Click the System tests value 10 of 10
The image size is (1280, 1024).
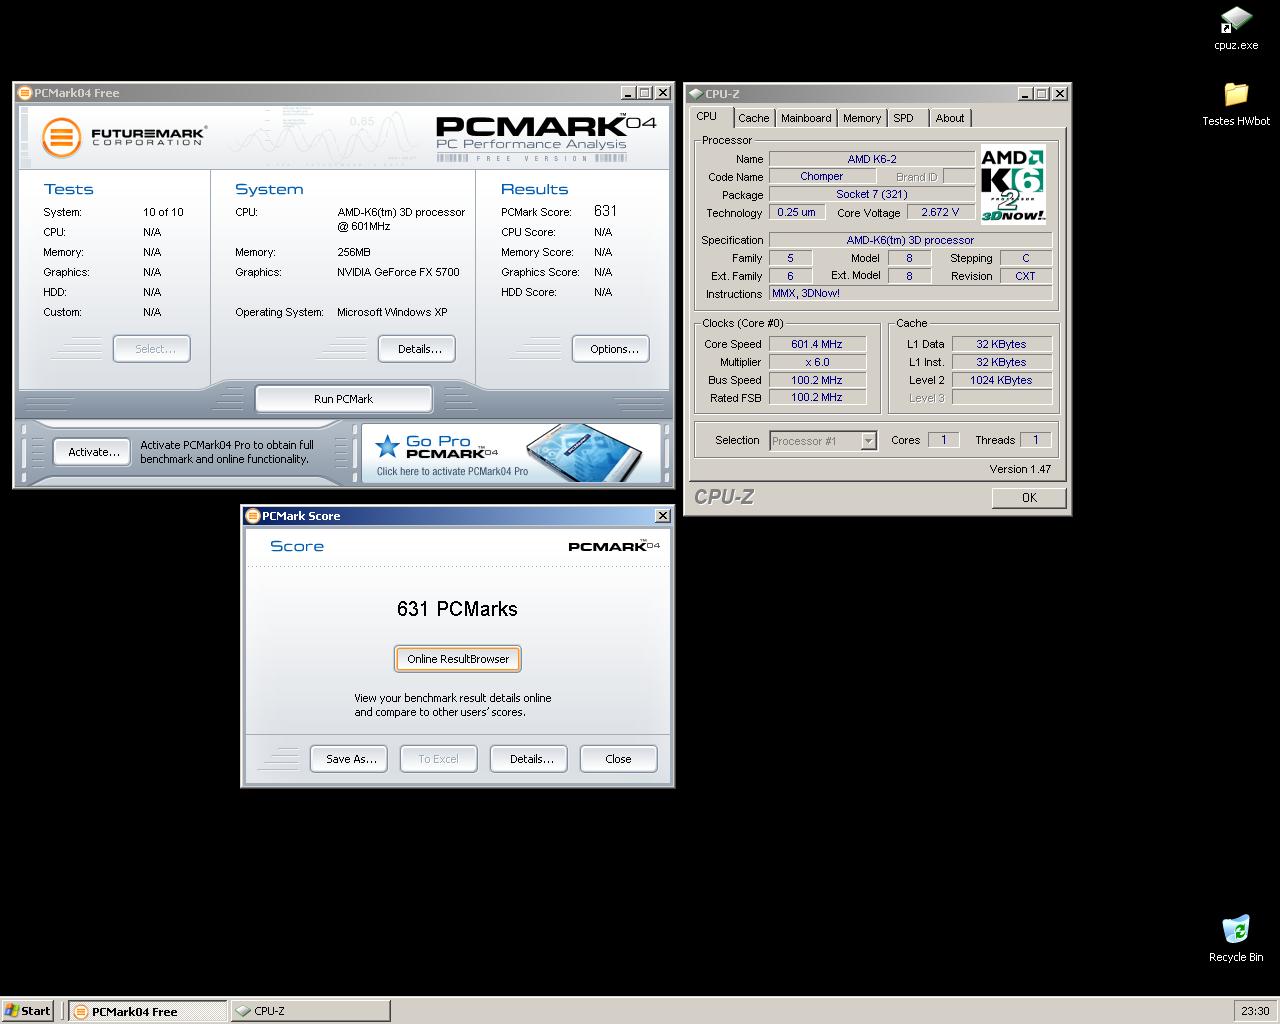pos(163,212)
